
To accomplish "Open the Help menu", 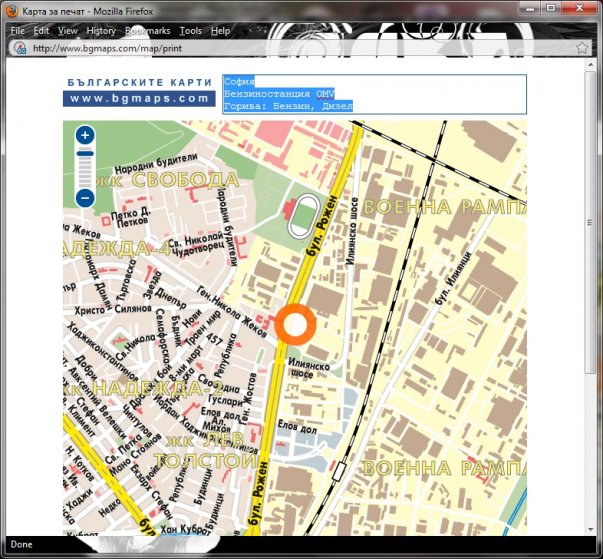I will click(x=220, y=31).
